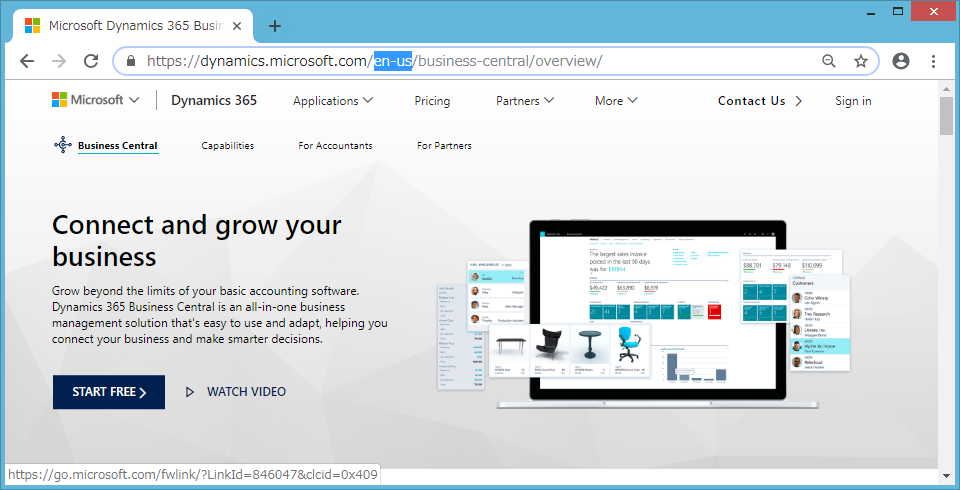Expand the Applications menu
This screenshot has width=960, height=490.
pos(333,100)
